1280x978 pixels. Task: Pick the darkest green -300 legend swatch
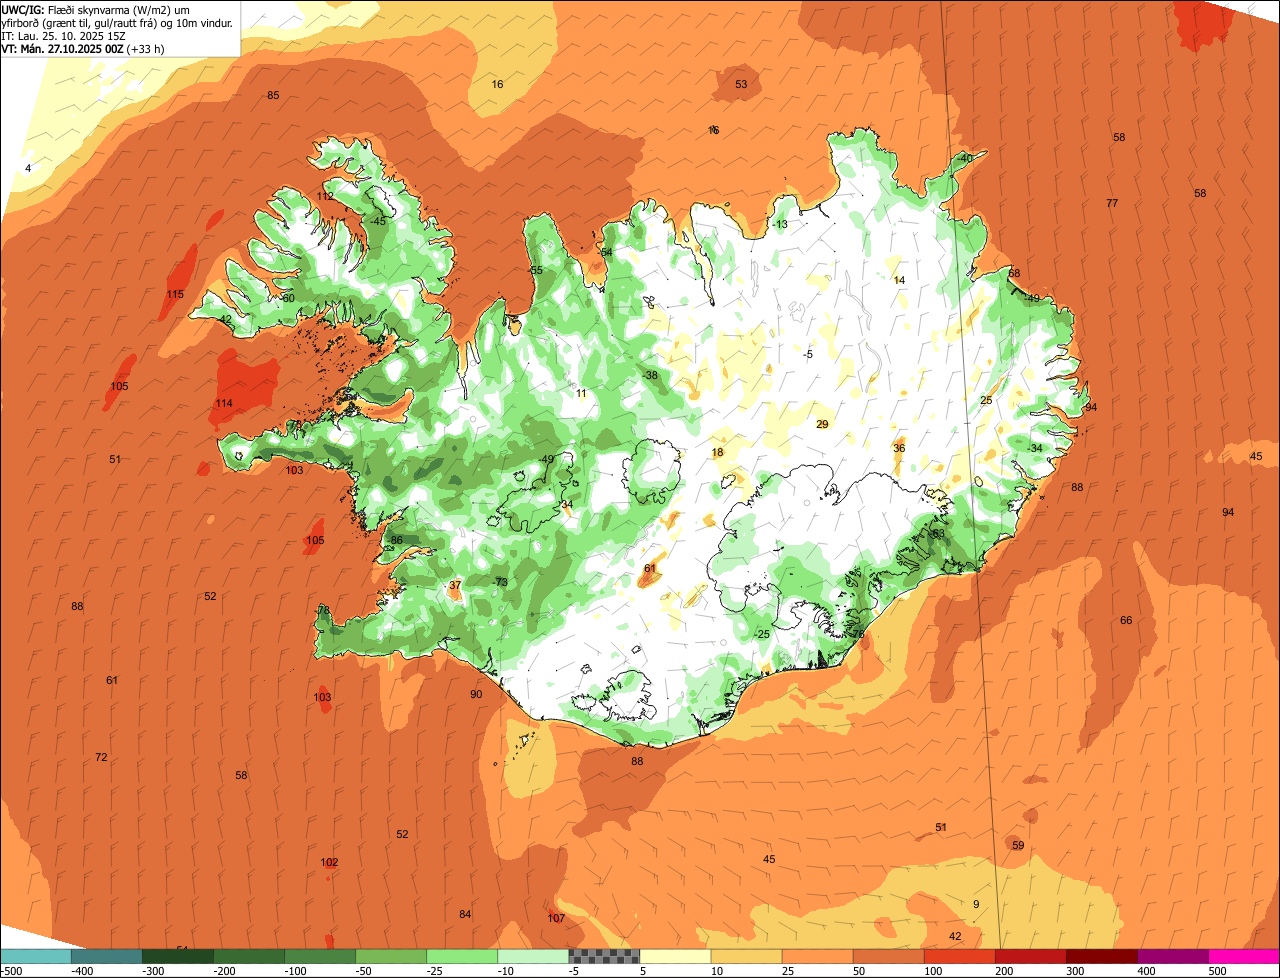pyautogui.click(x=177, y=957)
